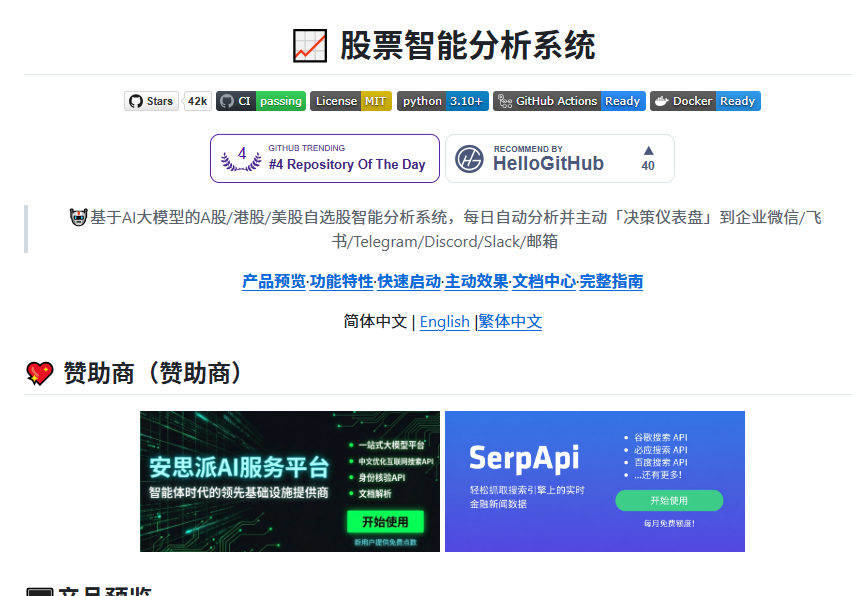Click the 谷歌搜索 API bullet text
Image resolution: width=852 pixels, height=596 pixels.
pos(661,437)
